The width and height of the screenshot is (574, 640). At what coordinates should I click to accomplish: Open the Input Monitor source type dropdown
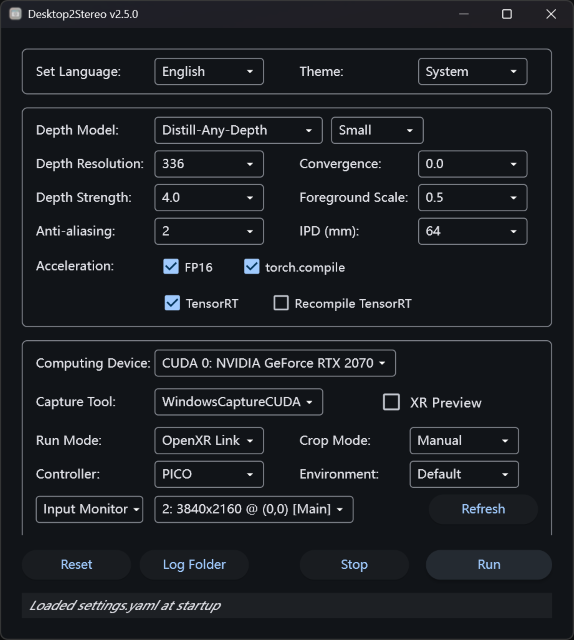89,509
